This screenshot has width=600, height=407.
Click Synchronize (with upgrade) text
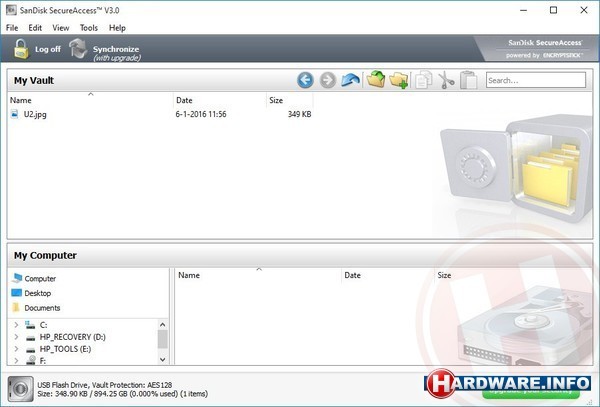point(116,53)
